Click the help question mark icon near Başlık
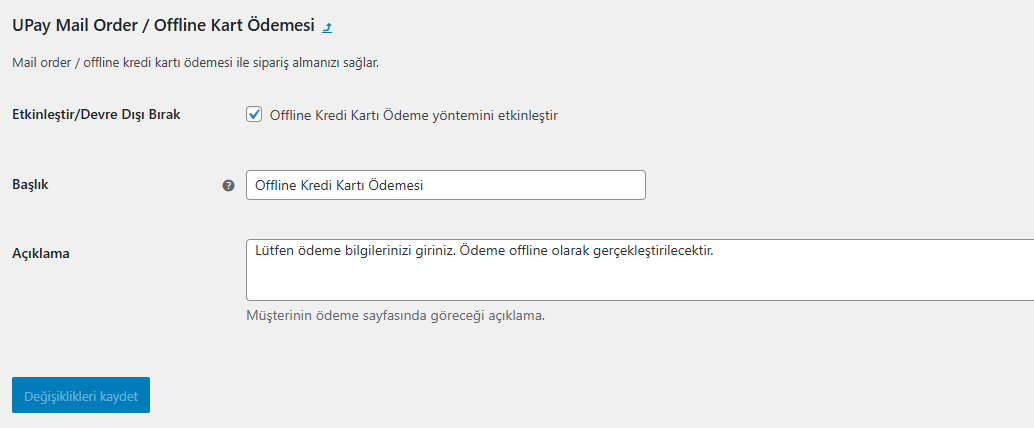 point(228,186)
